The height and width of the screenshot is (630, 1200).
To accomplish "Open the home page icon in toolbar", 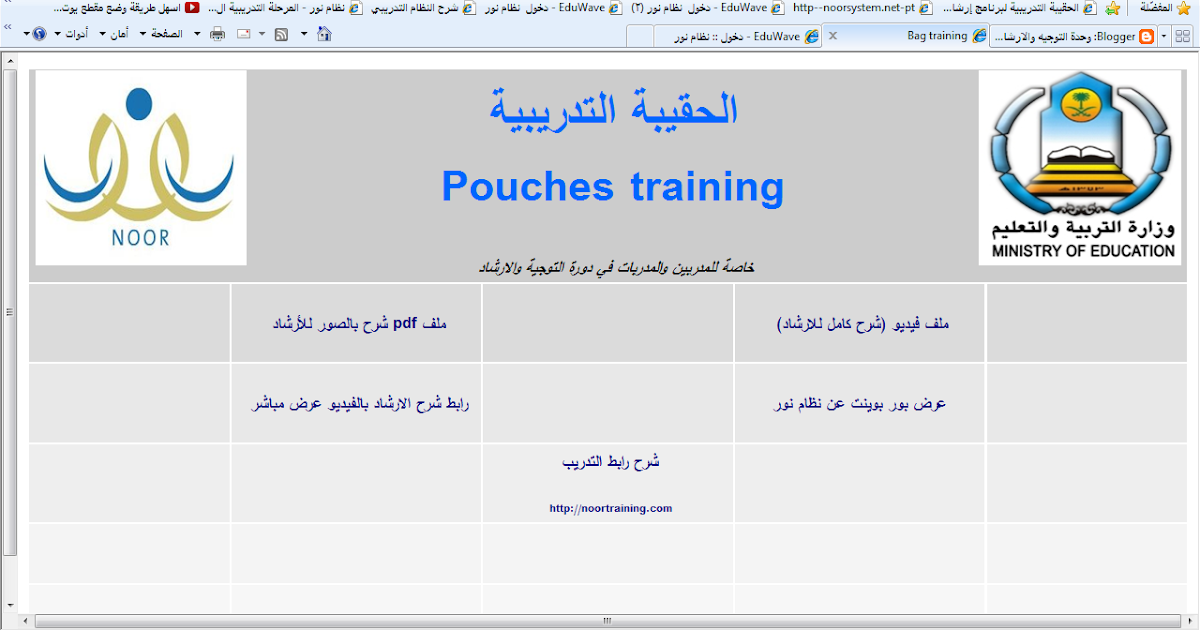I will click(x=324, y=34).
